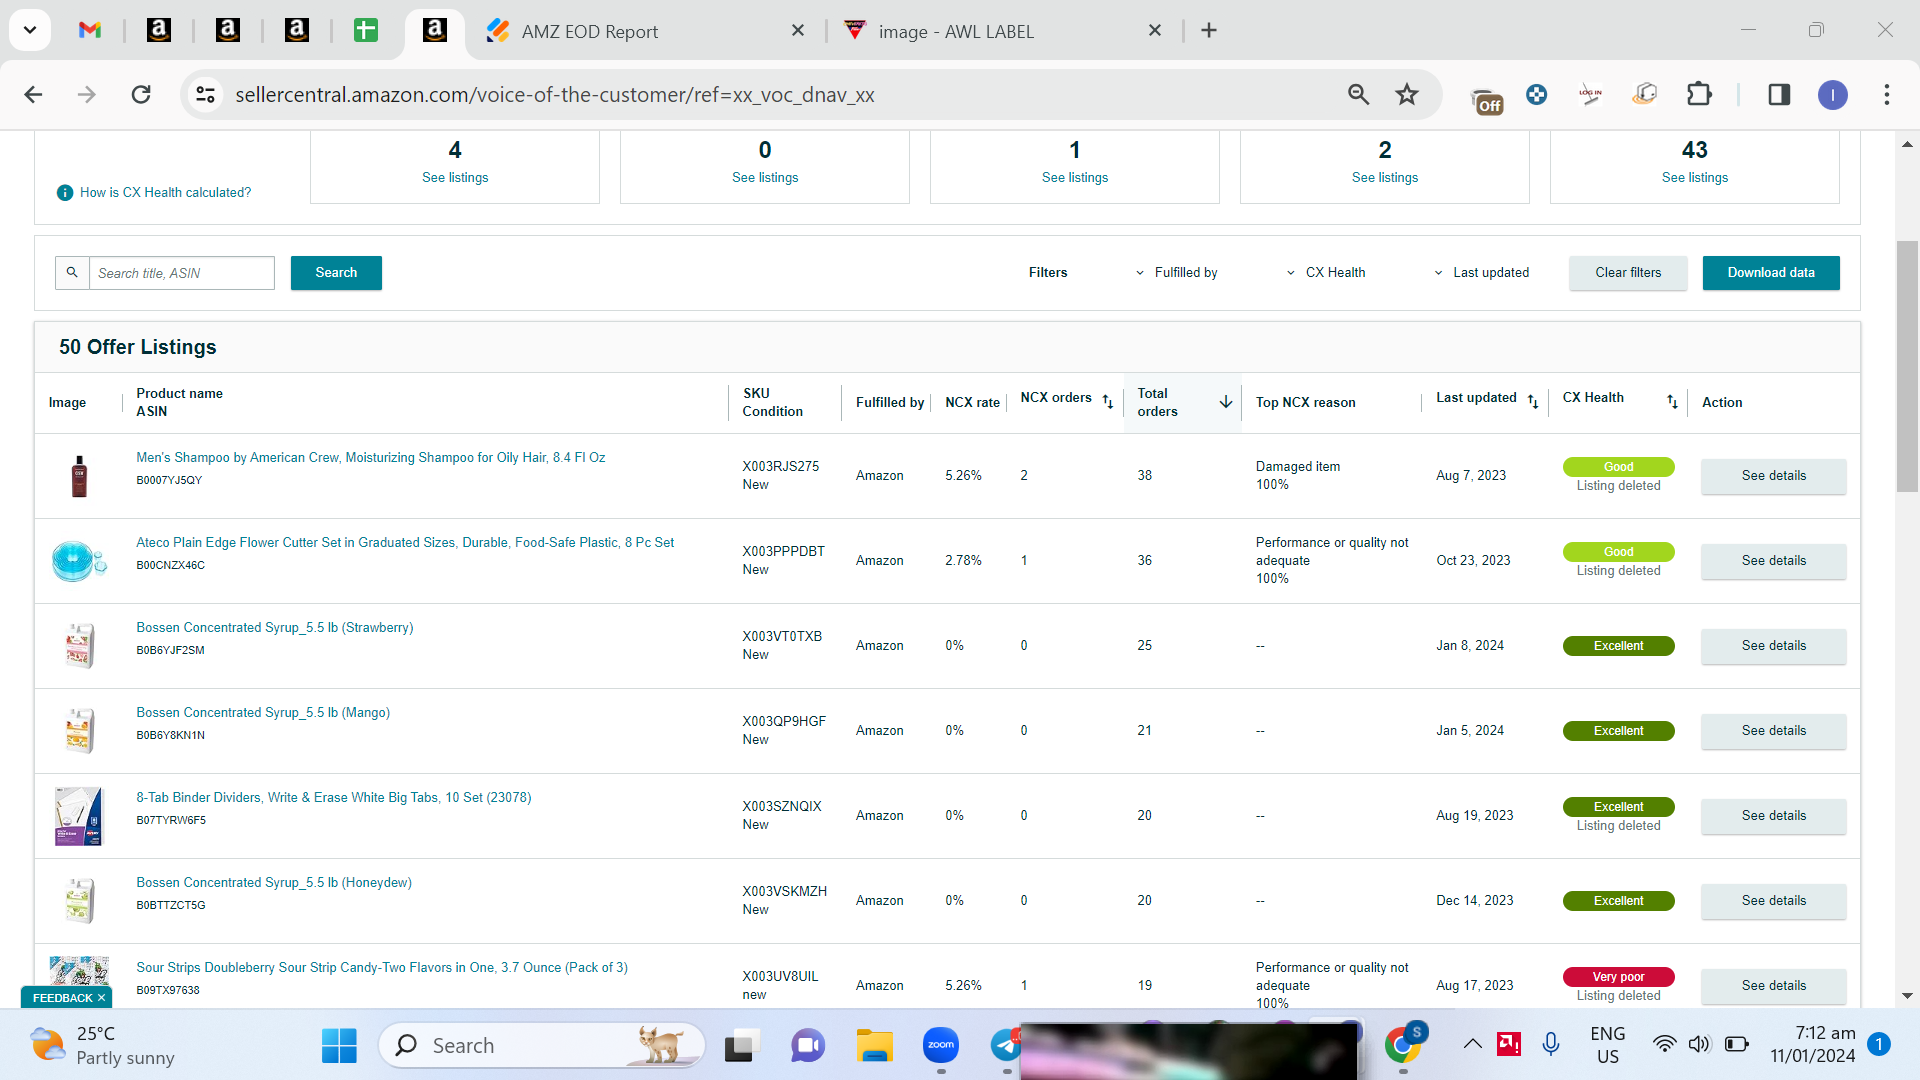1920x1080 pixels.
Task: Open the Chrome profile avatar
Action: pyautogui.click(x=1832, y=95)
